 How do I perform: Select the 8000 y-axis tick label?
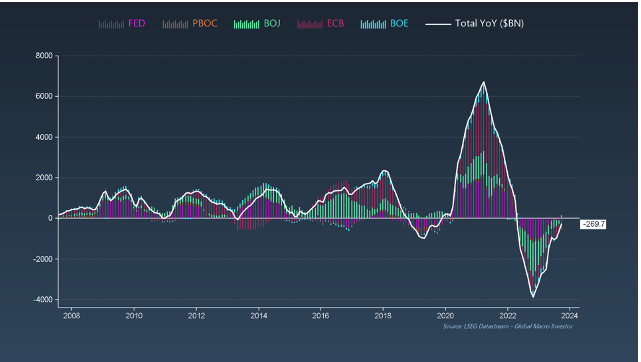44,56
